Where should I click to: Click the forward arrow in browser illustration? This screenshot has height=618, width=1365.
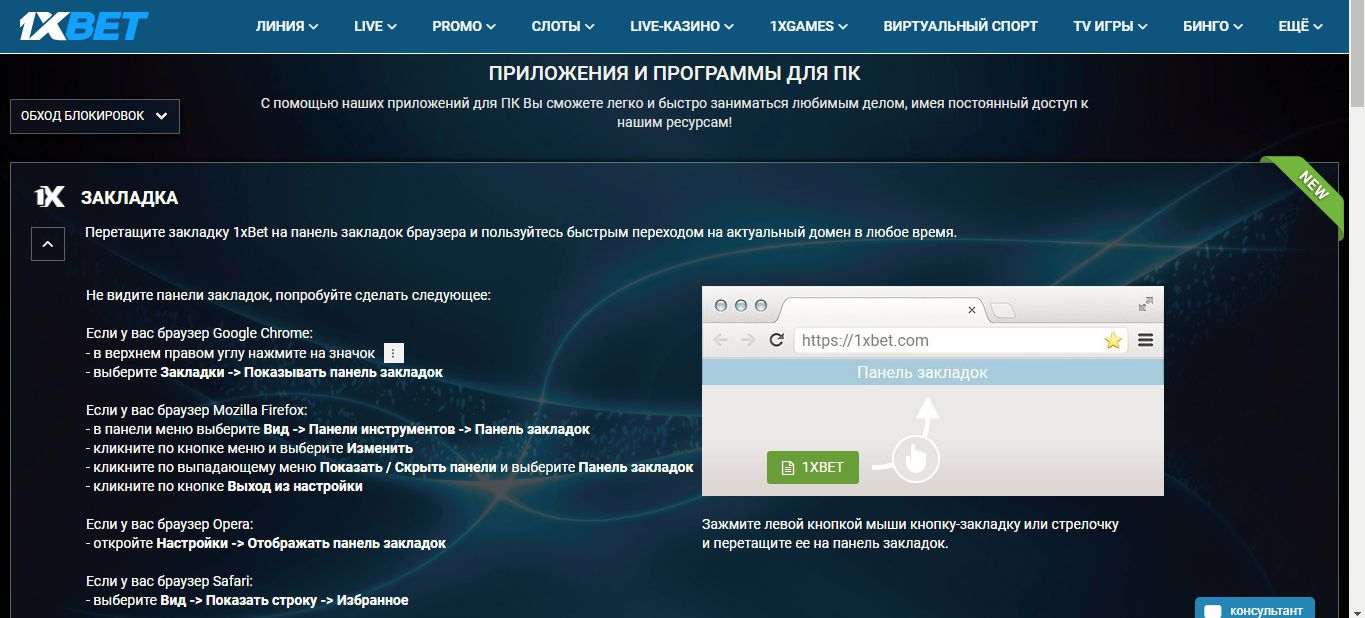click(x=747, y=340)
